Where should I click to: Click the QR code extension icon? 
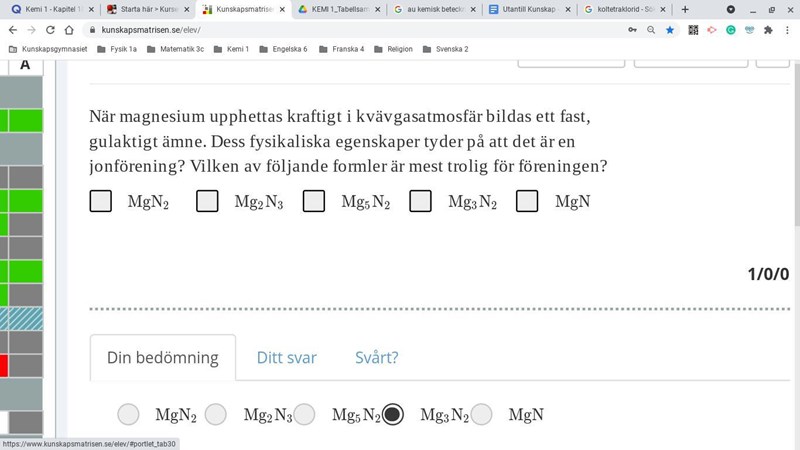coord(693,30)
